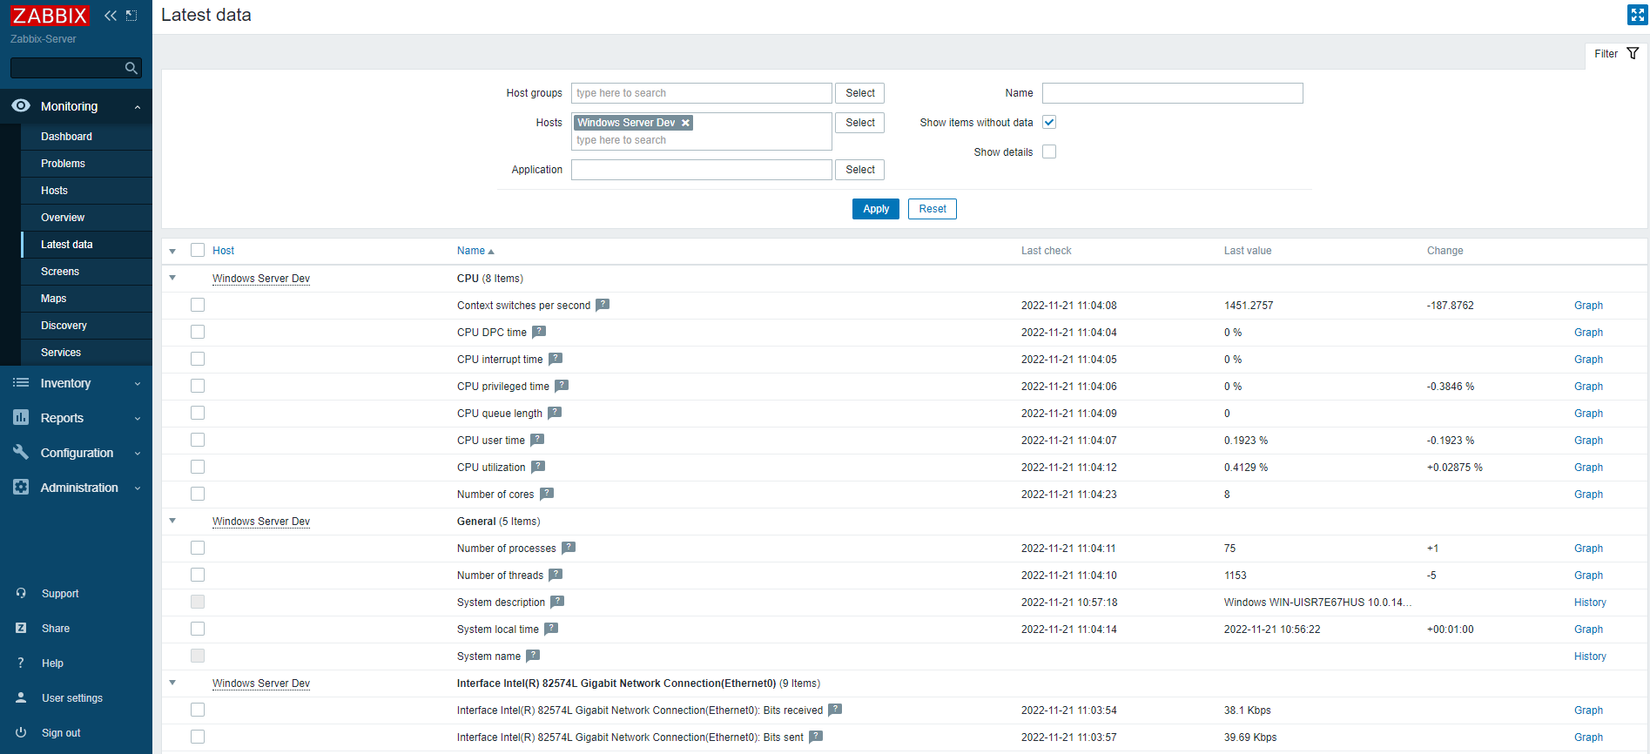Open help tooltip for System name

[x=533, y=656]
